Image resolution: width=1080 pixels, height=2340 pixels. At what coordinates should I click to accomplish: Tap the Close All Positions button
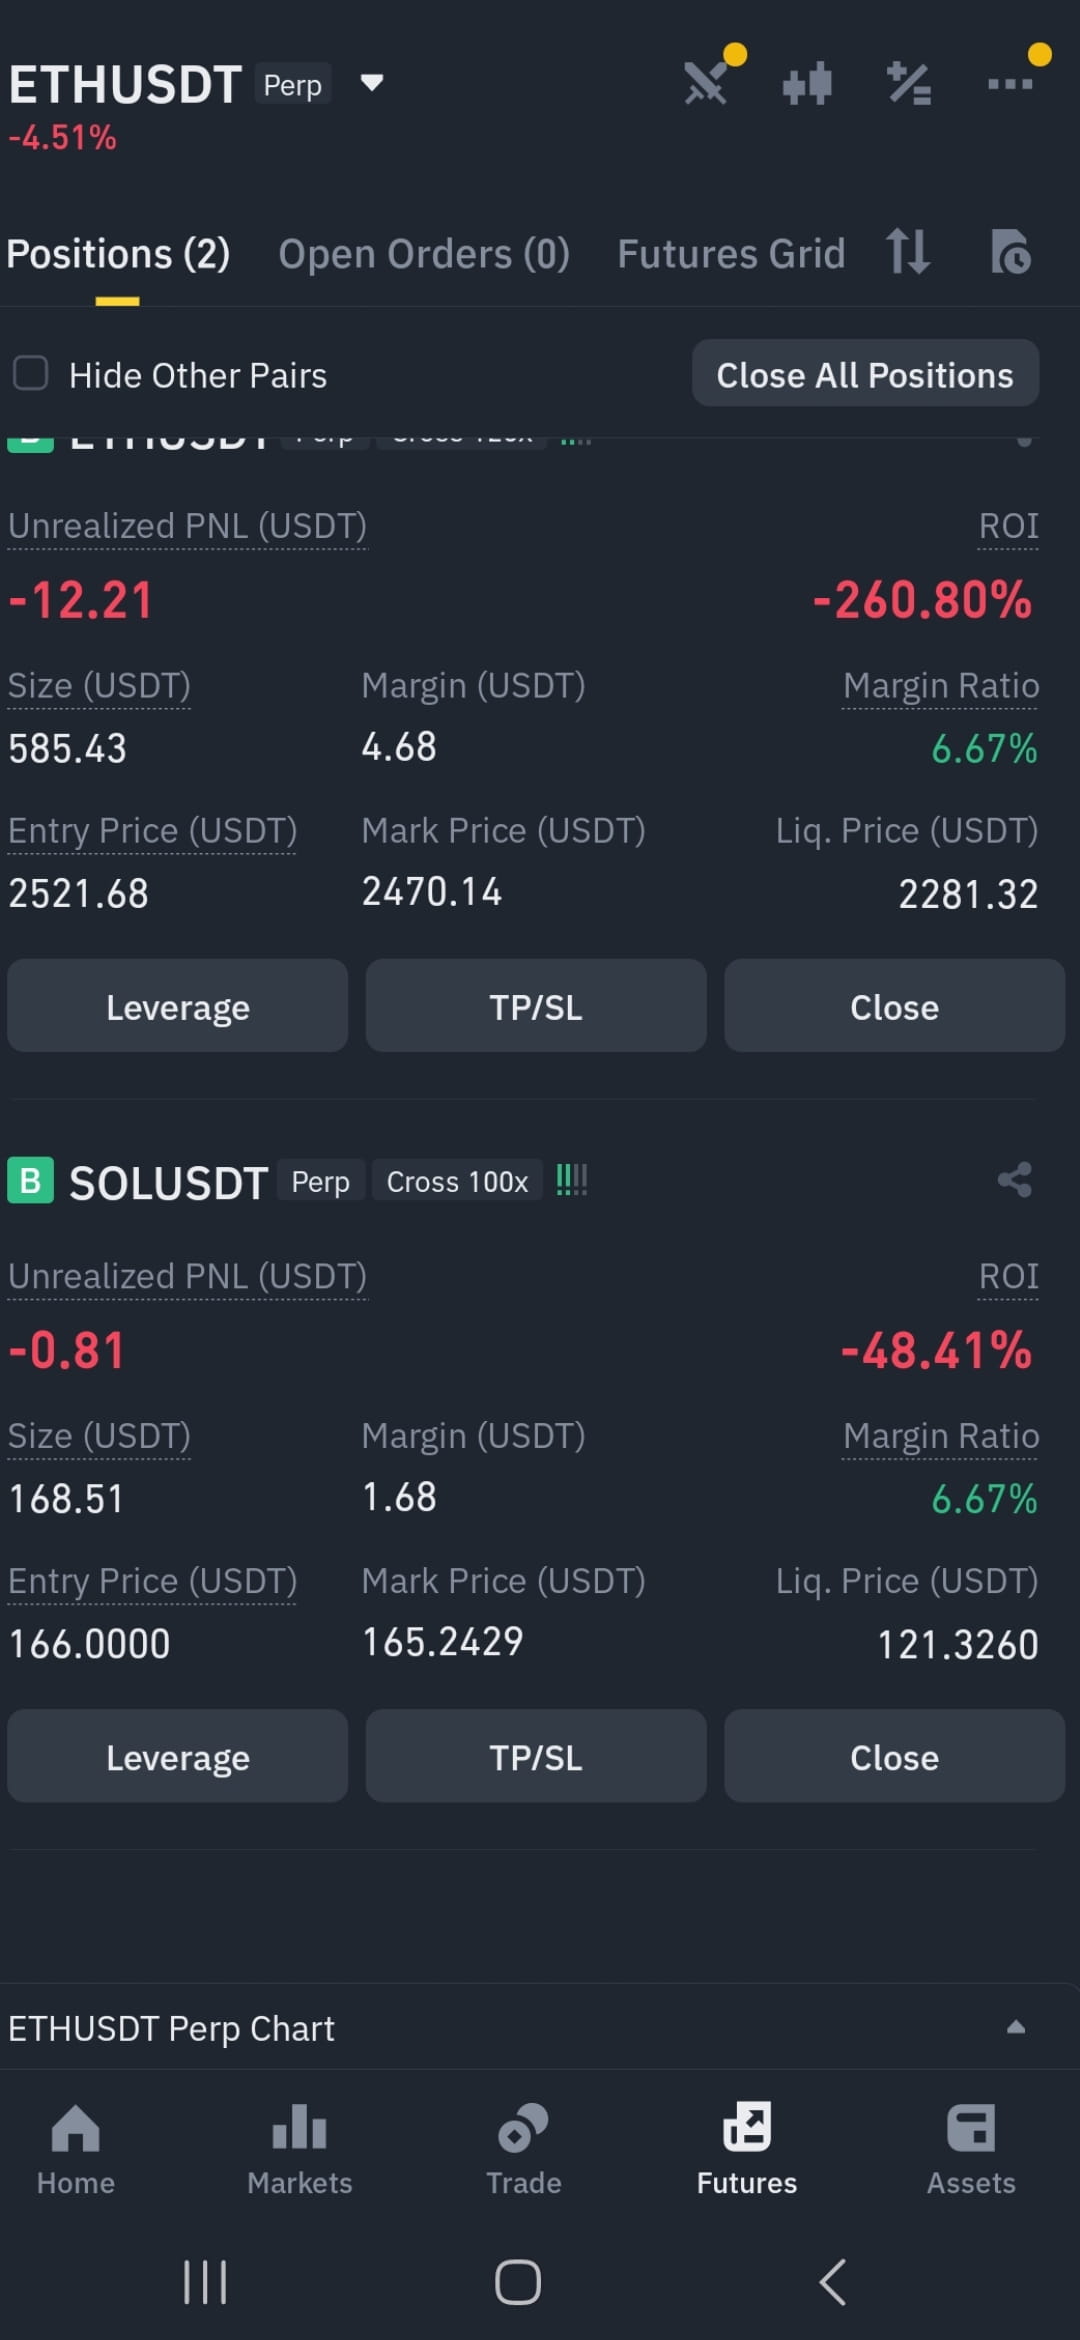865,373
